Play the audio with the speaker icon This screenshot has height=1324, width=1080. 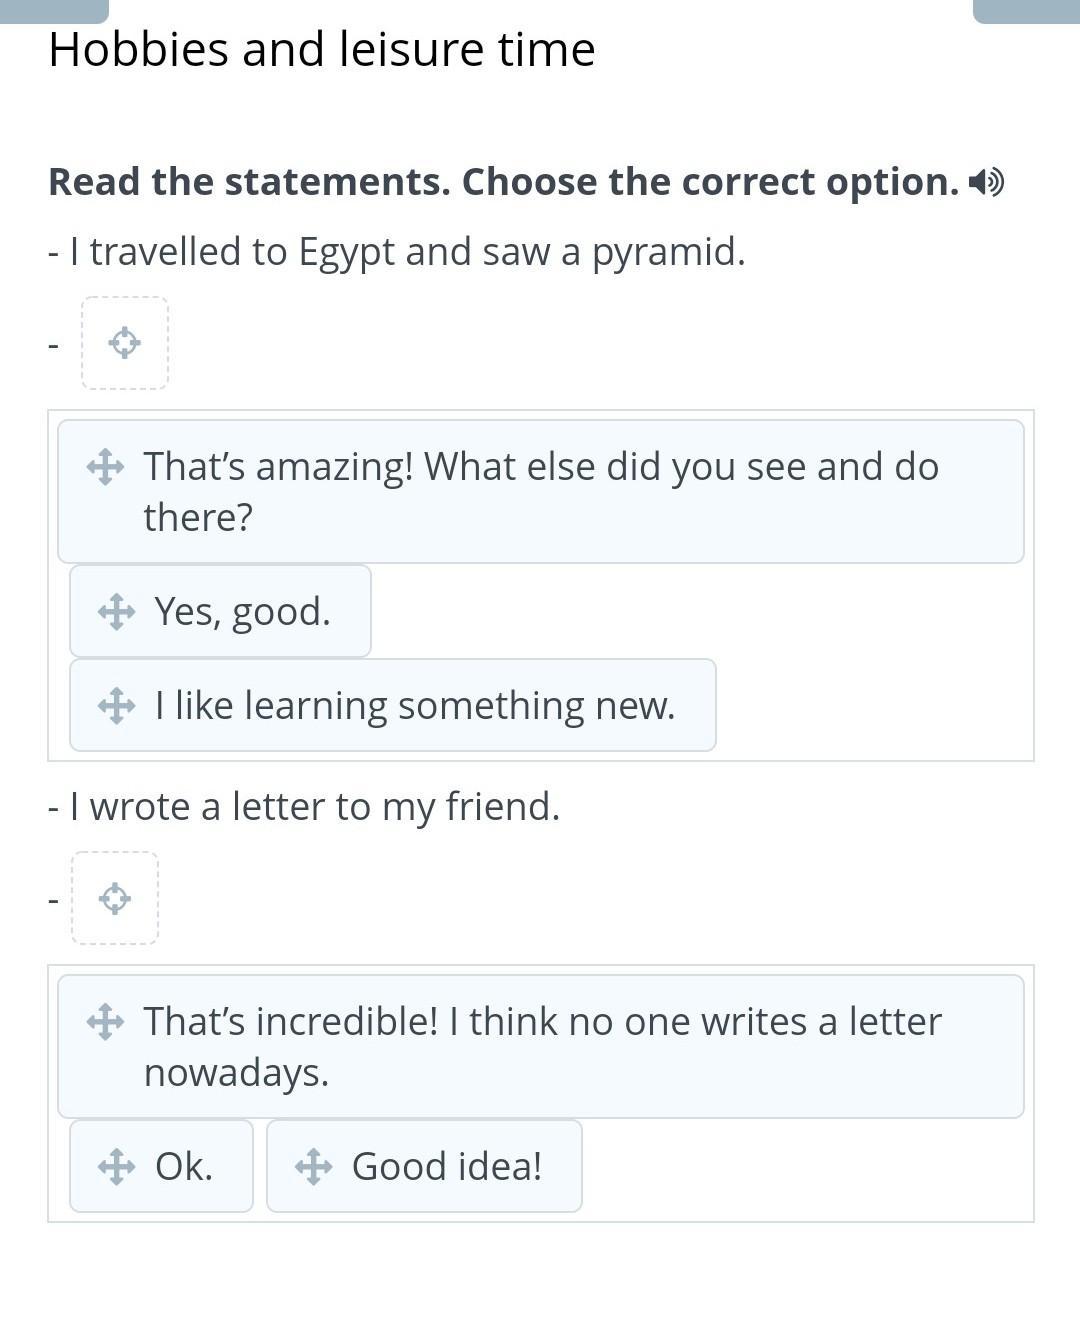coord(986,182)
